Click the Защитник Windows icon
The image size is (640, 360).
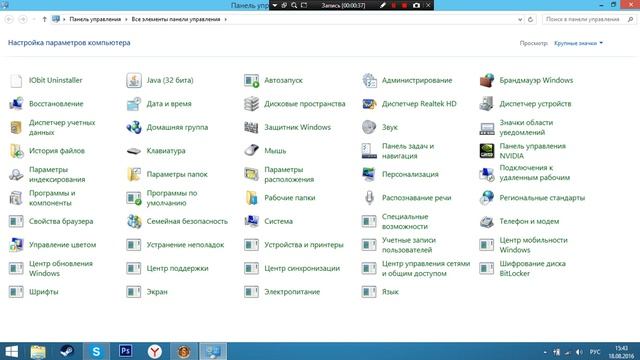(x=251, y=127)
